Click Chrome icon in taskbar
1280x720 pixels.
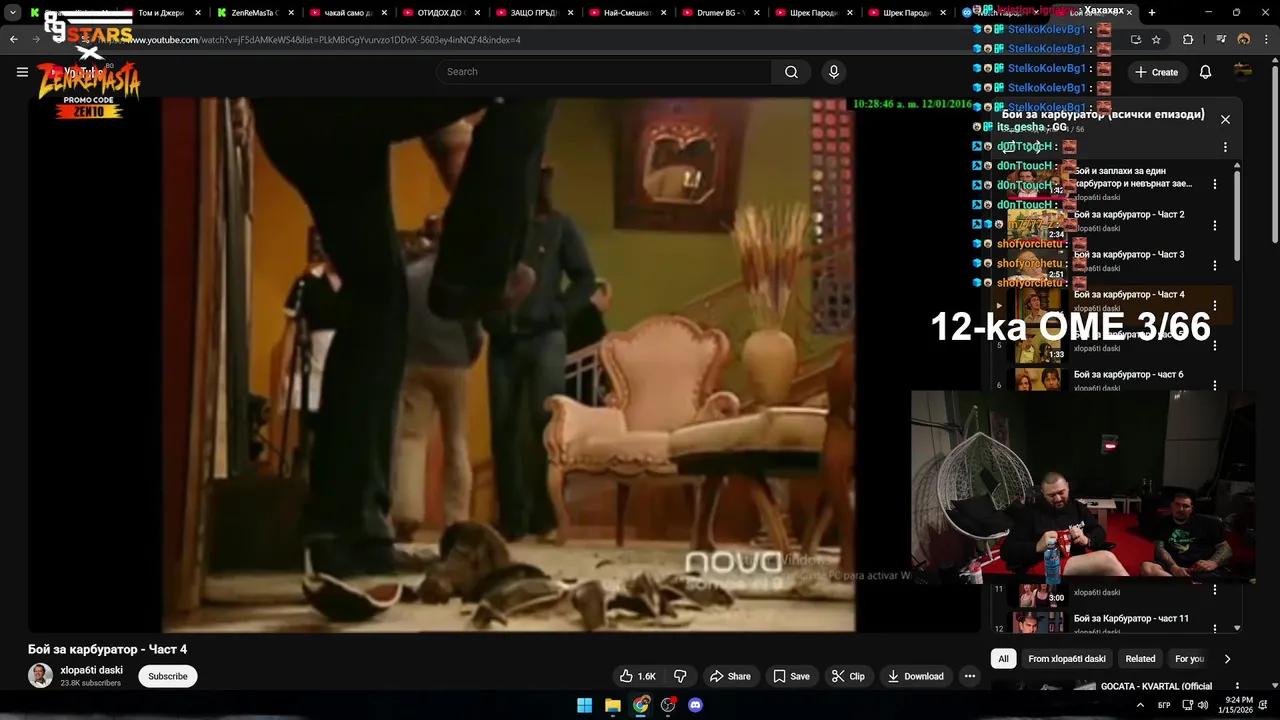click(641, 705)
